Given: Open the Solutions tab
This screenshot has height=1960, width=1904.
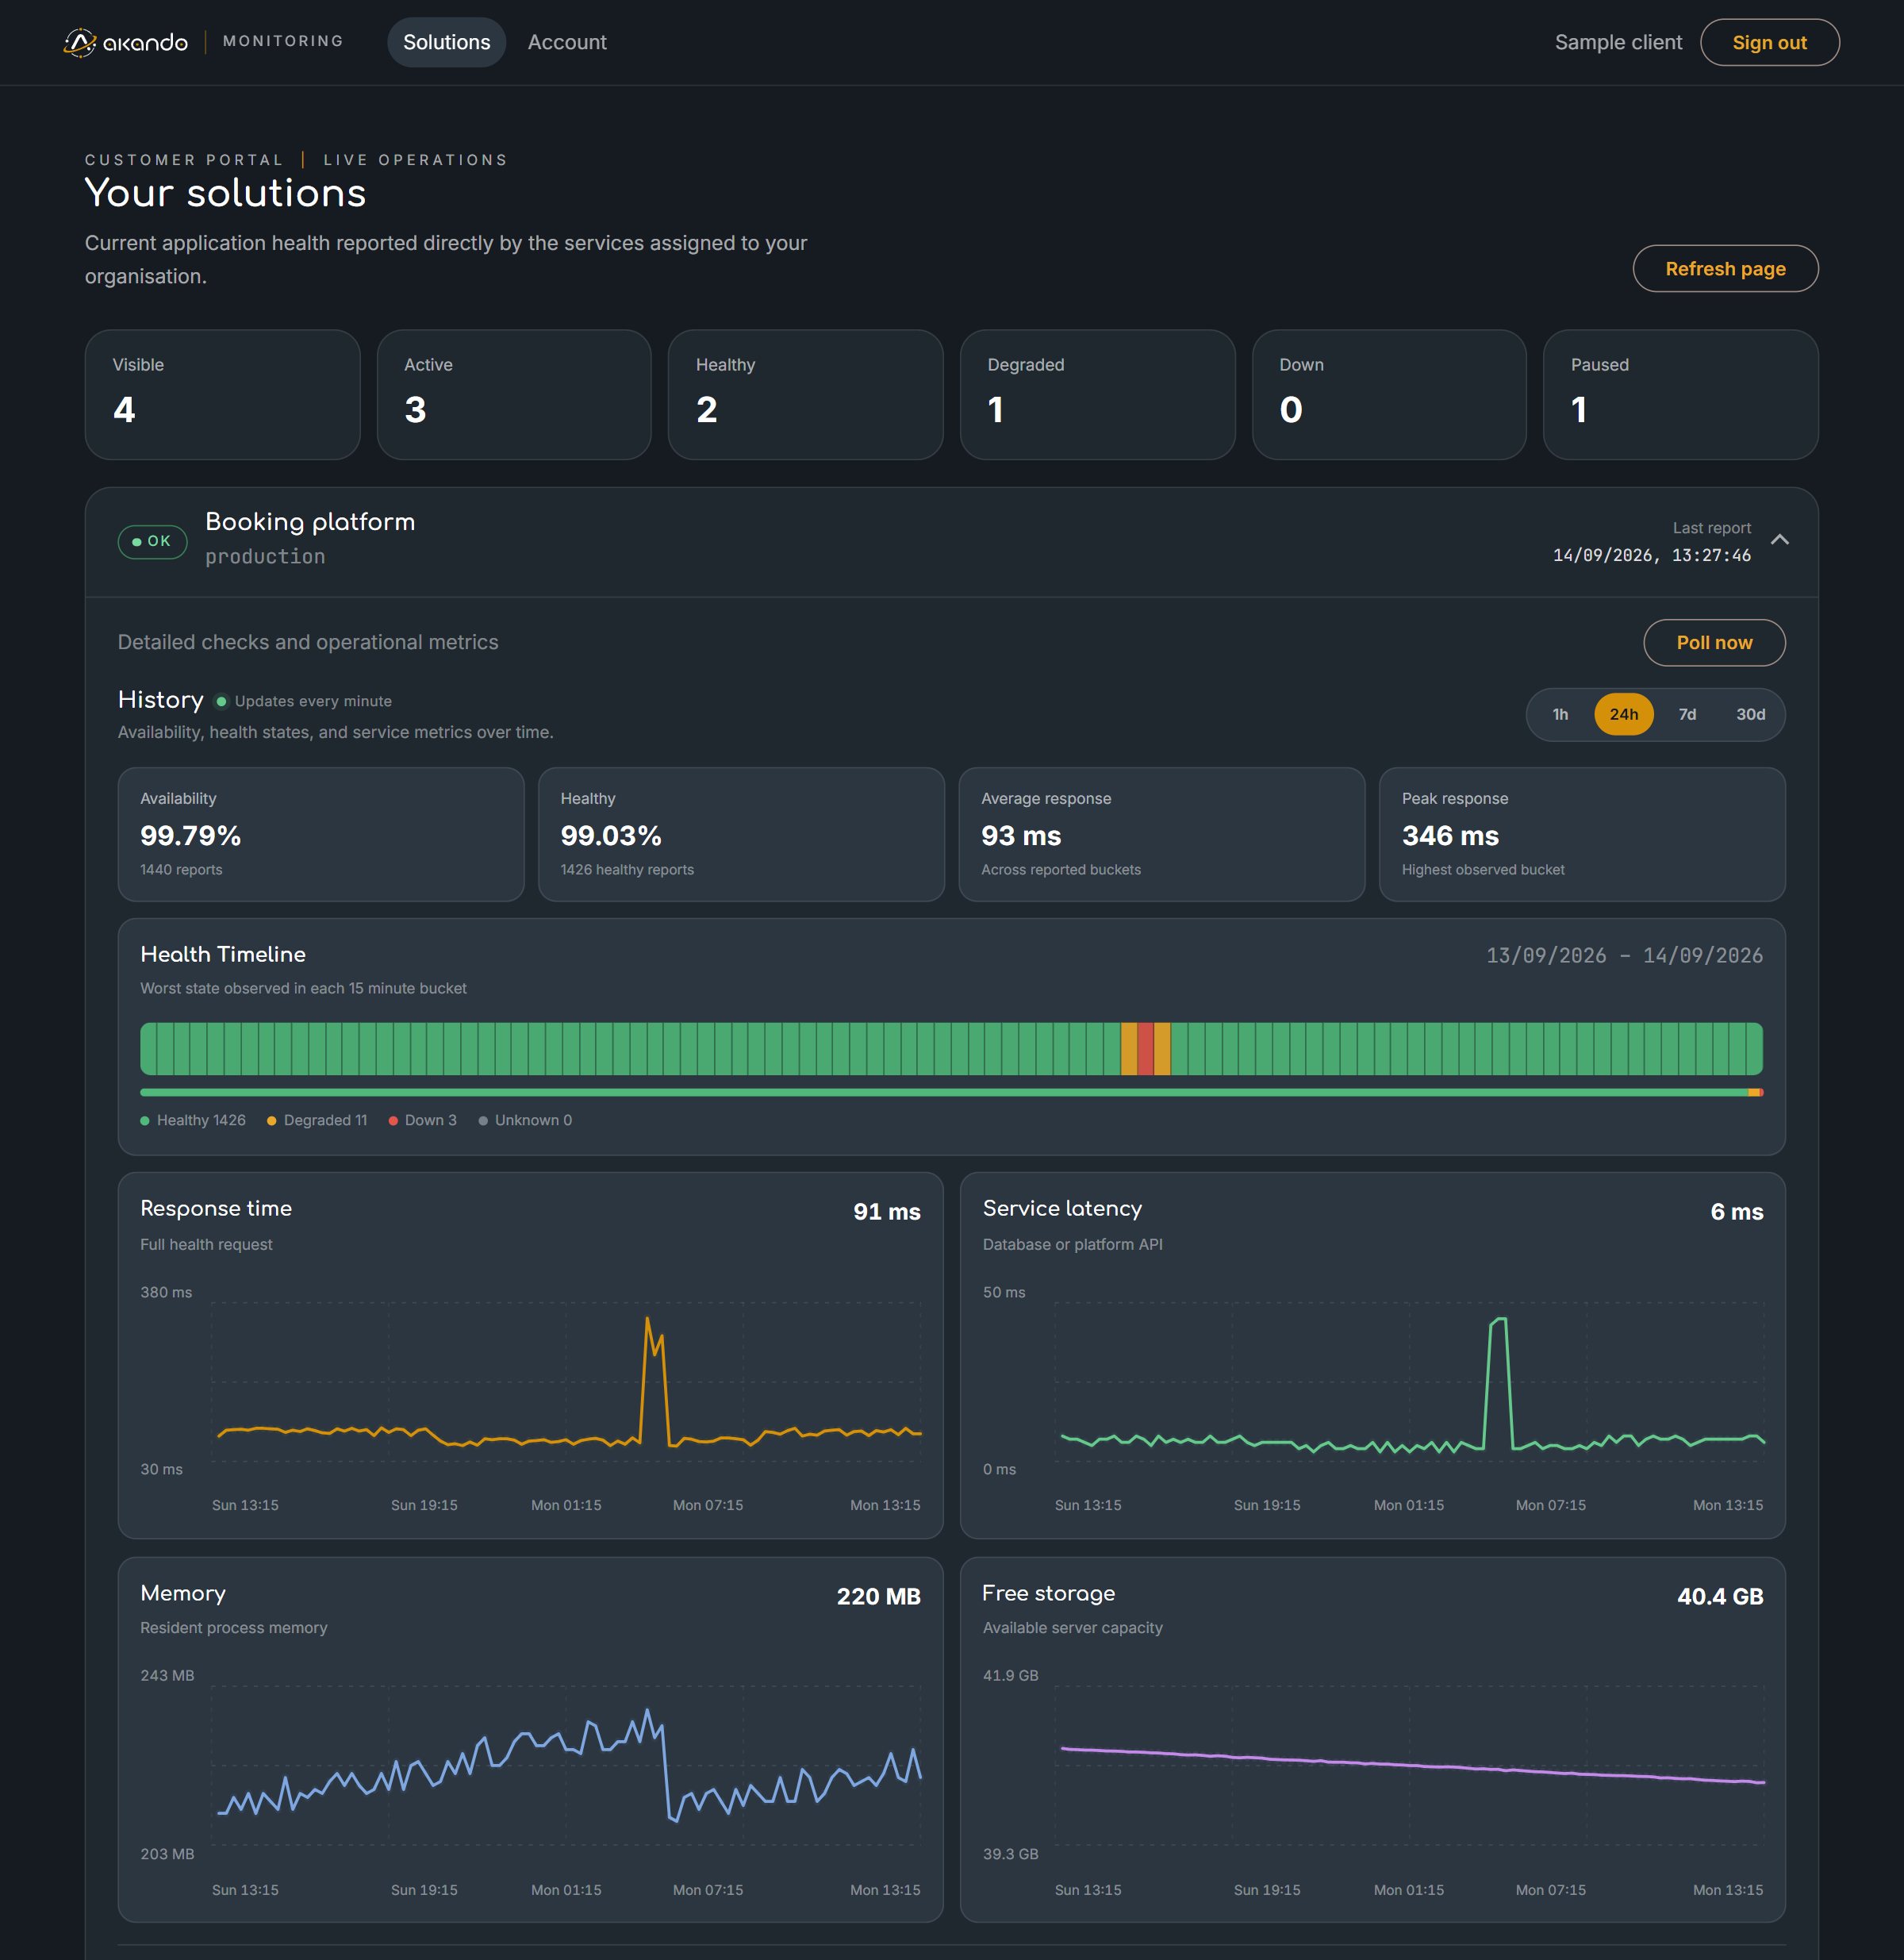Looking at the screenshot, I should click(446, 42).
